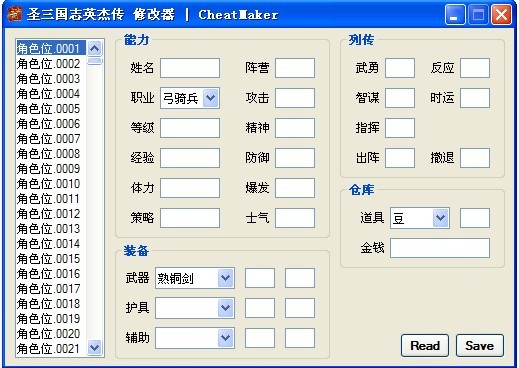Click the 策略 strategy input field

190,218
